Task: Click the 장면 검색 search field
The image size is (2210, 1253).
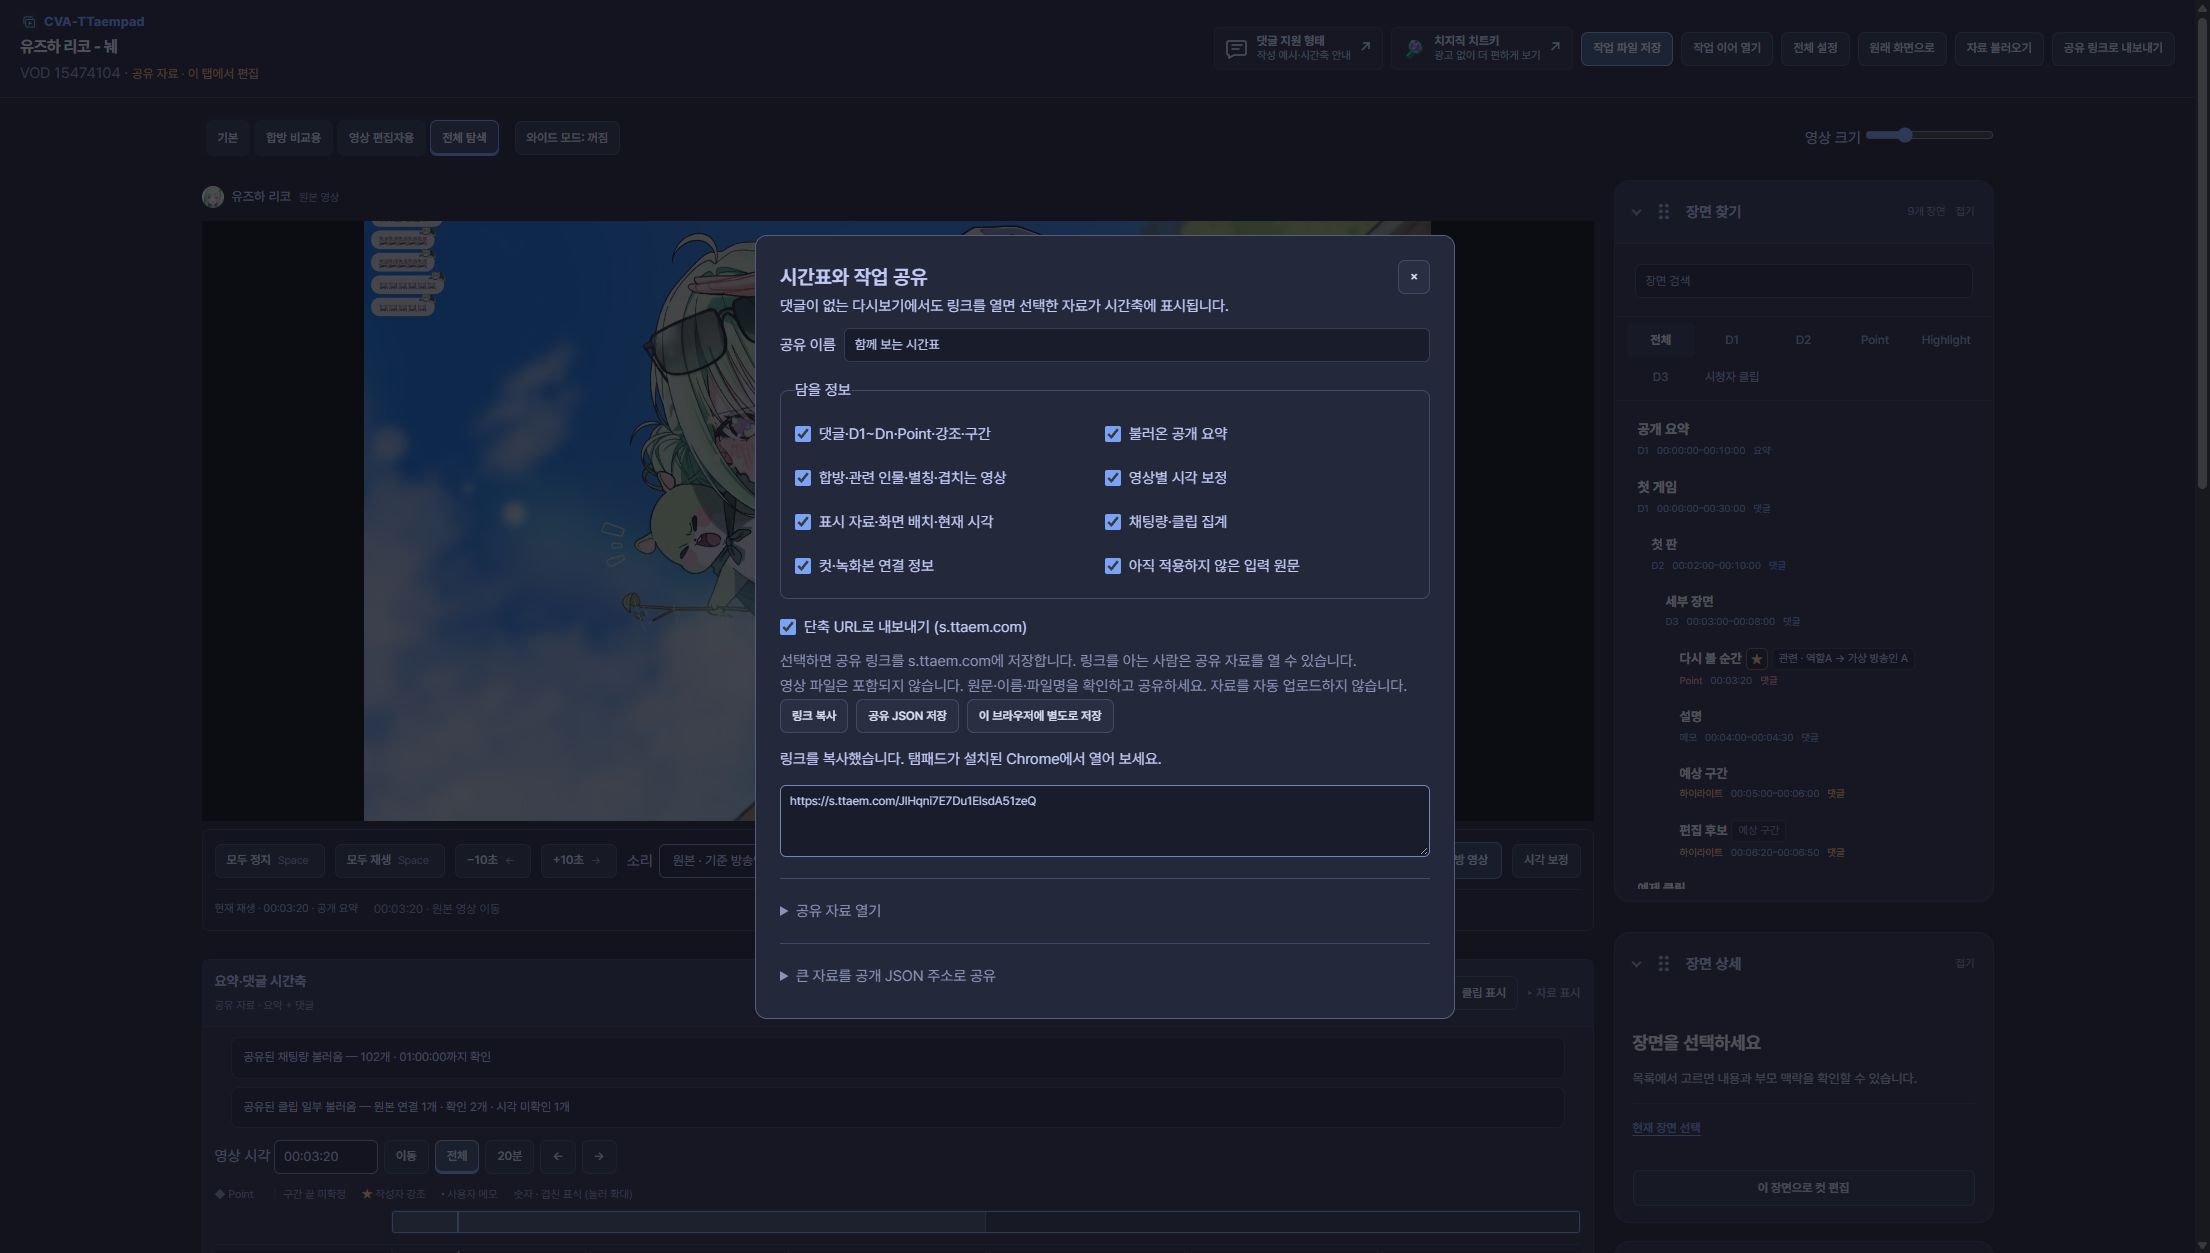Action: (1803, 281)
